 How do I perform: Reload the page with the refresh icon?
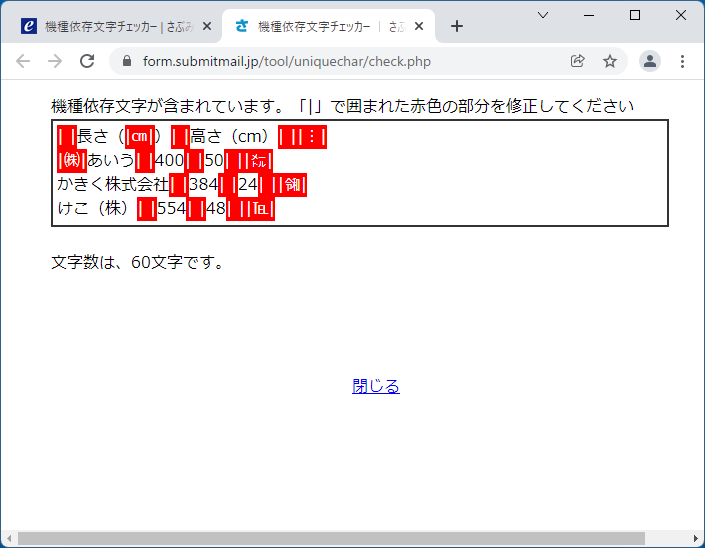[87, 61]
